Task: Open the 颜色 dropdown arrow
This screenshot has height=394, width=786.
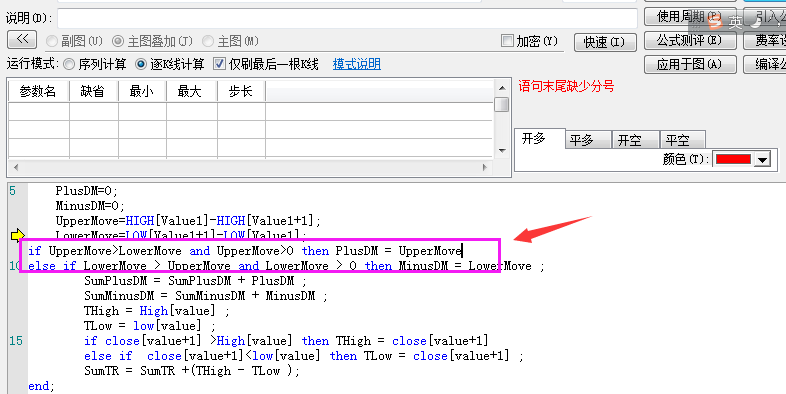Action: 762,160
